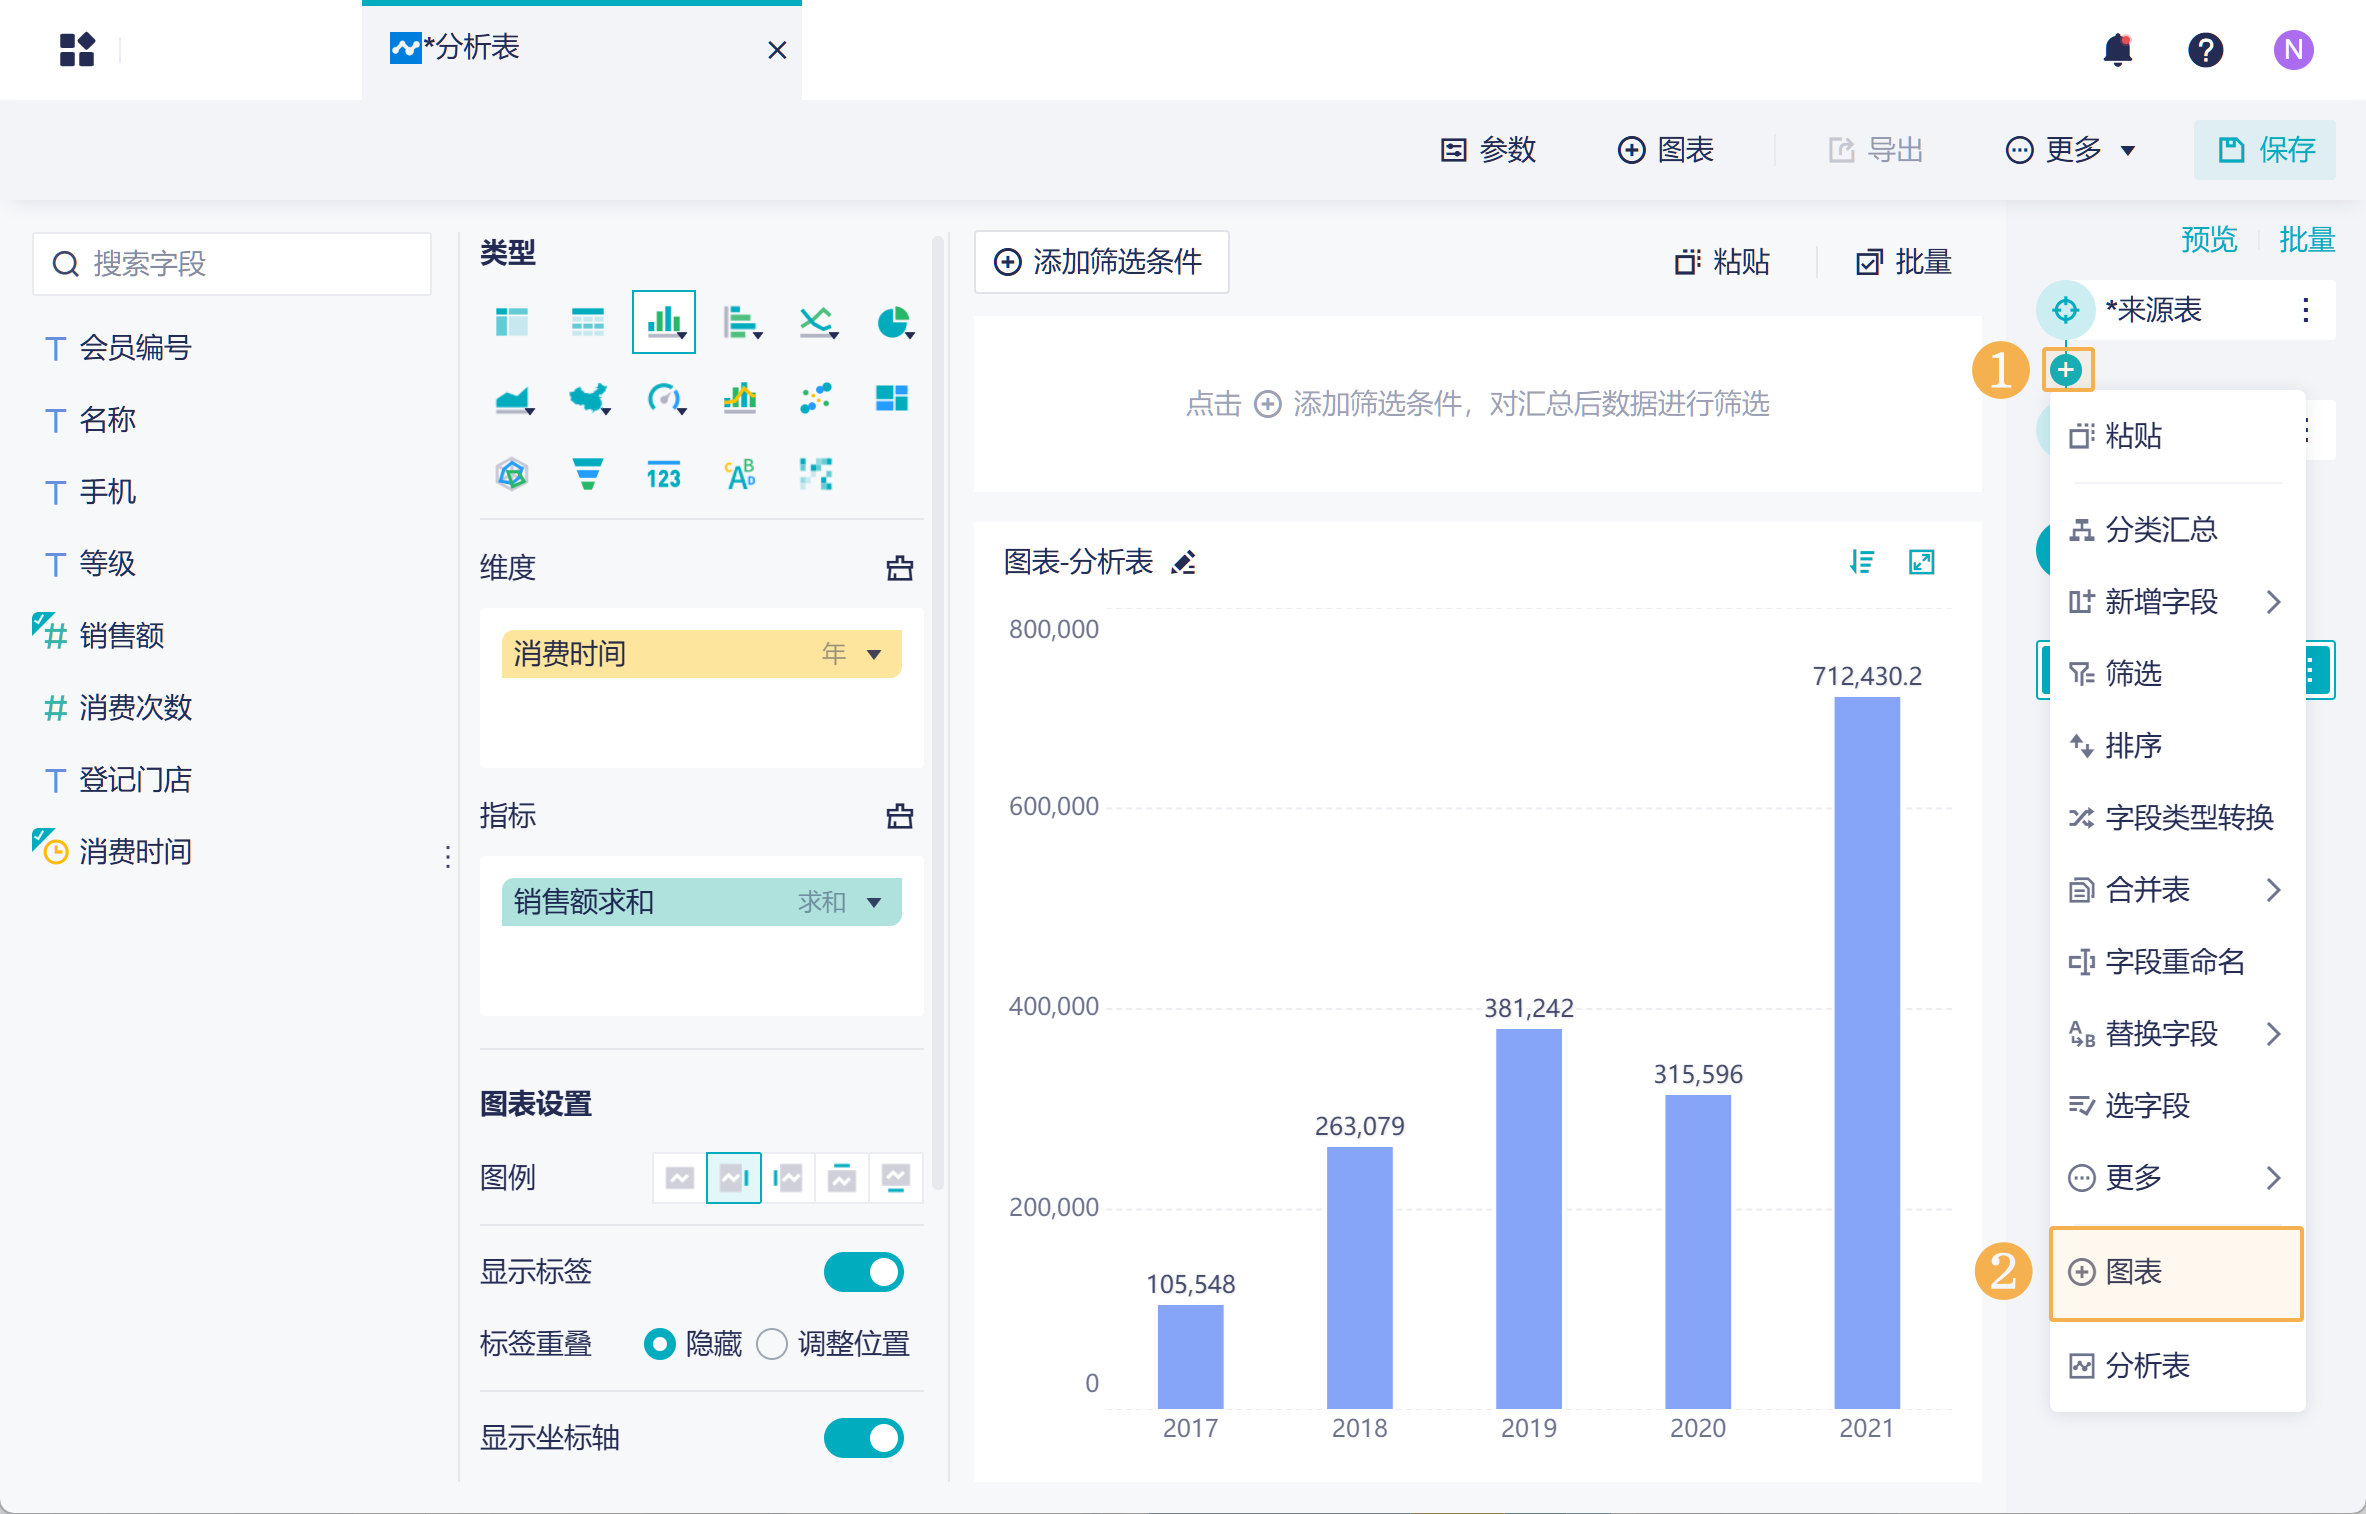Open the 销售额求和 aggregation dropdown
Screen dimensions: 2366x1514
tap(873, 902)
